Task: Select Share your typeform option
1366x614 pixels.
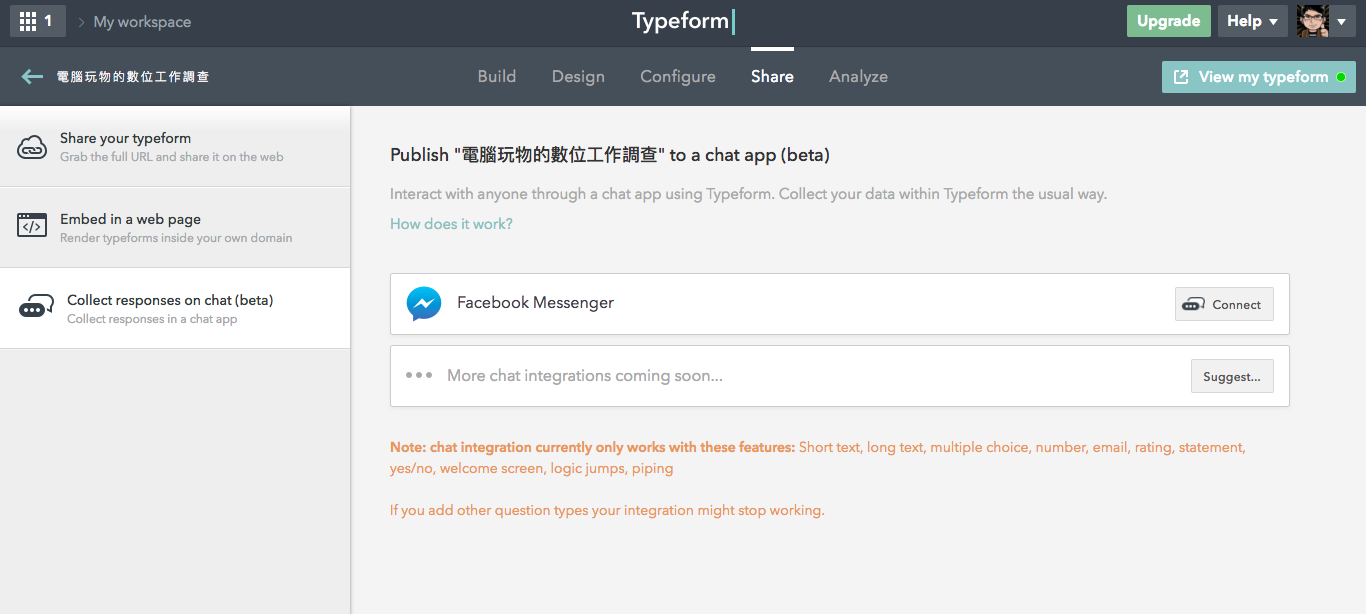Action: [175, 146]
